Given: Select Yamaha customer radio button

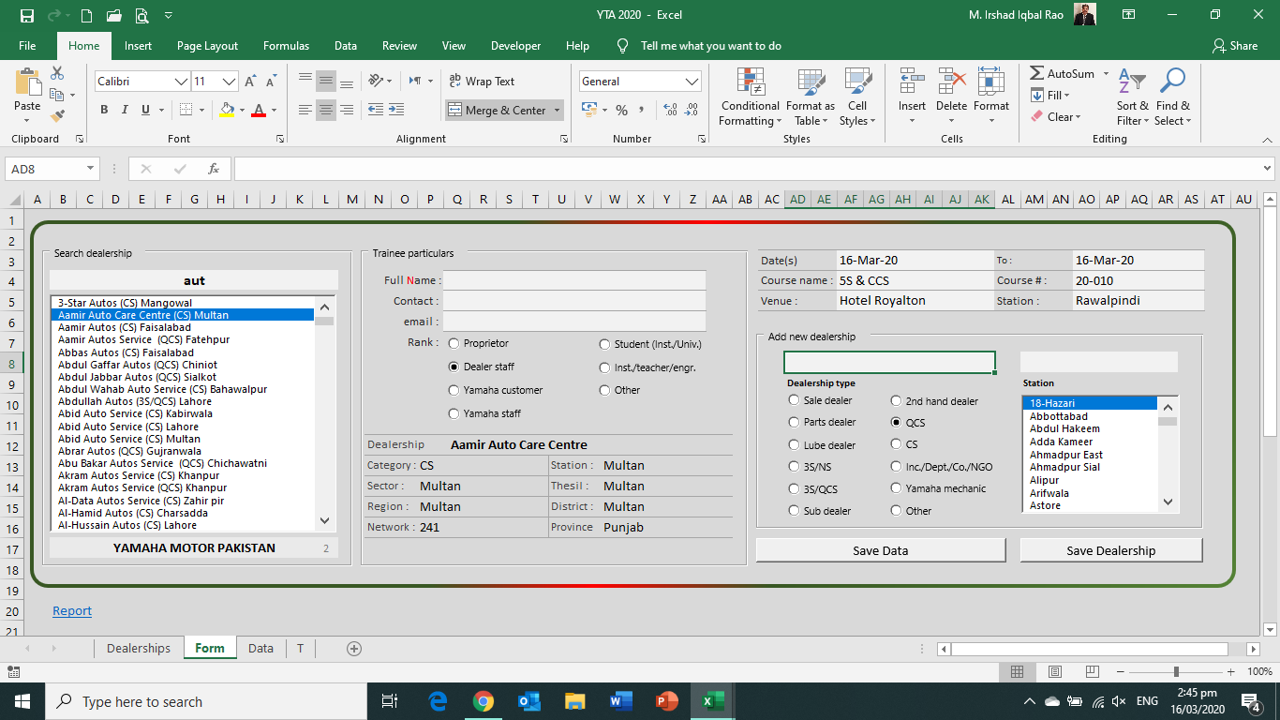Looking at the screenshot, I should pyautogui.click(x=454, y=390).
